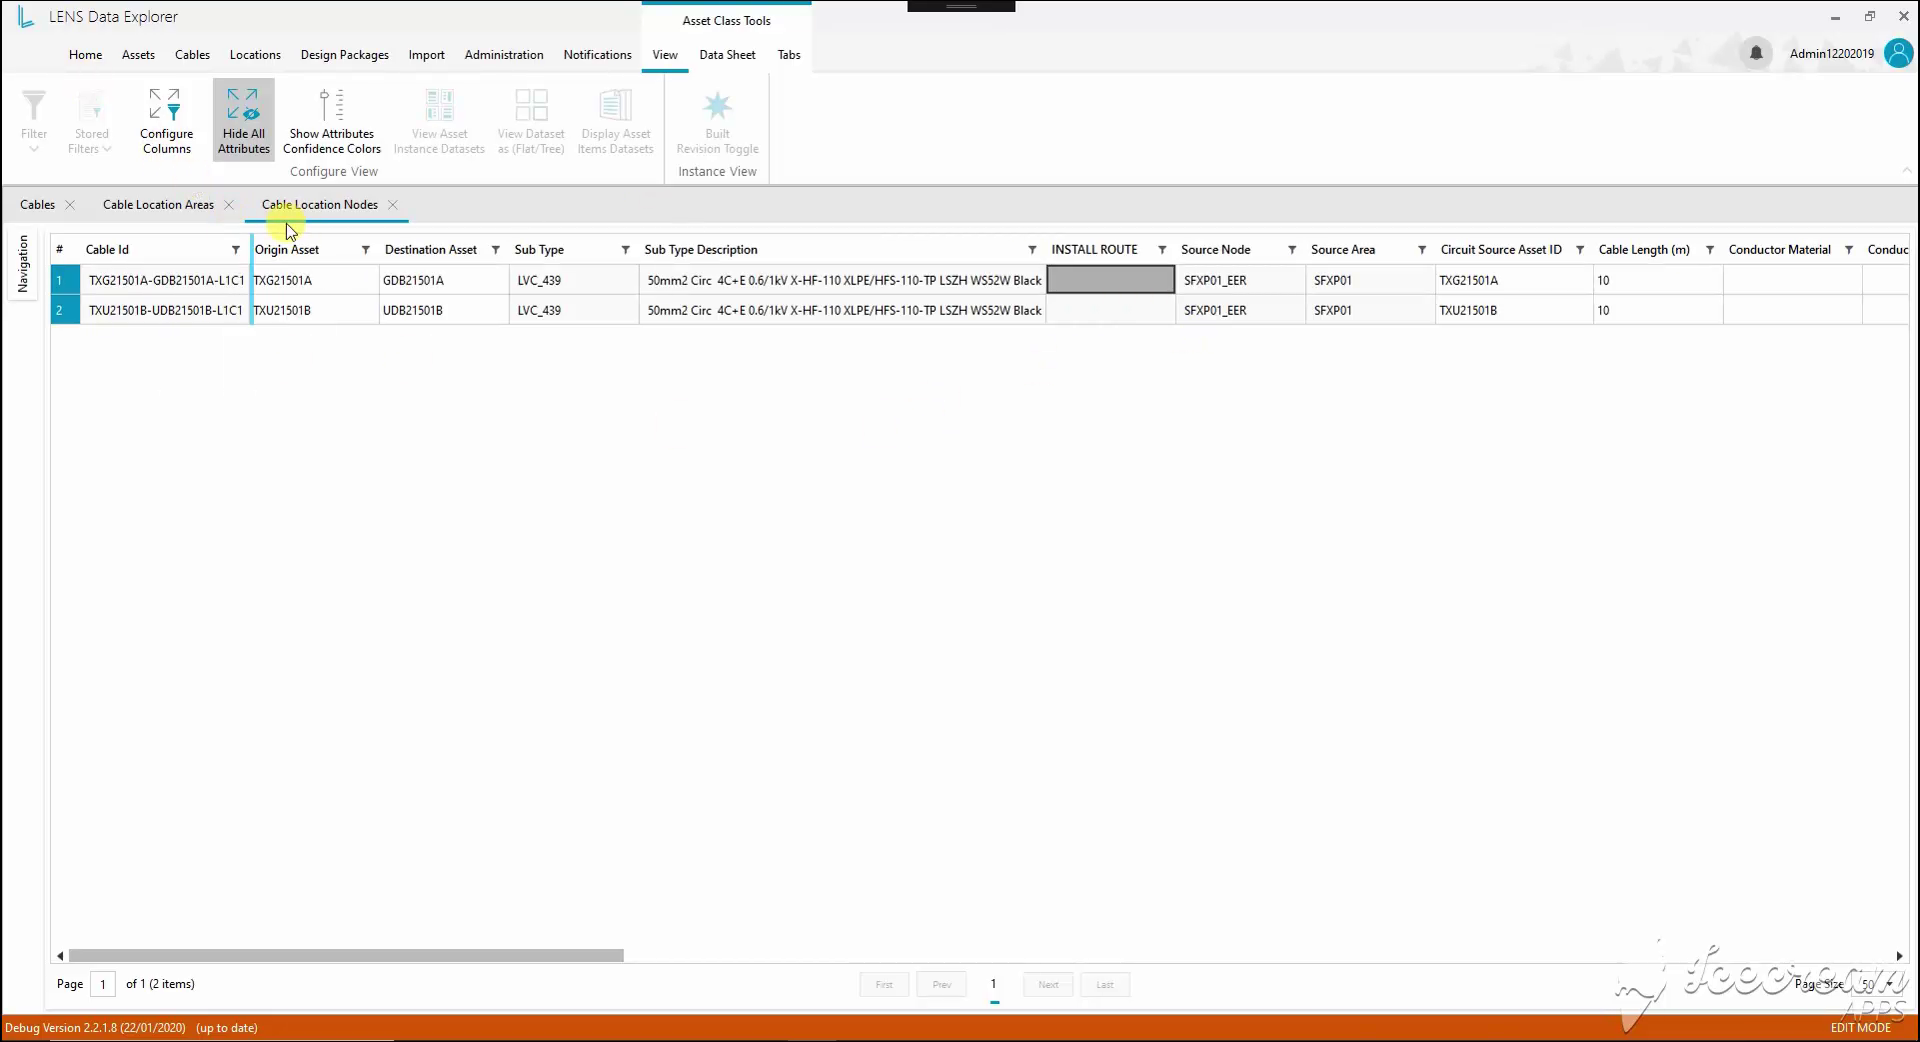
Task: Click the page number input field
Action: click(x=103, y=984)
